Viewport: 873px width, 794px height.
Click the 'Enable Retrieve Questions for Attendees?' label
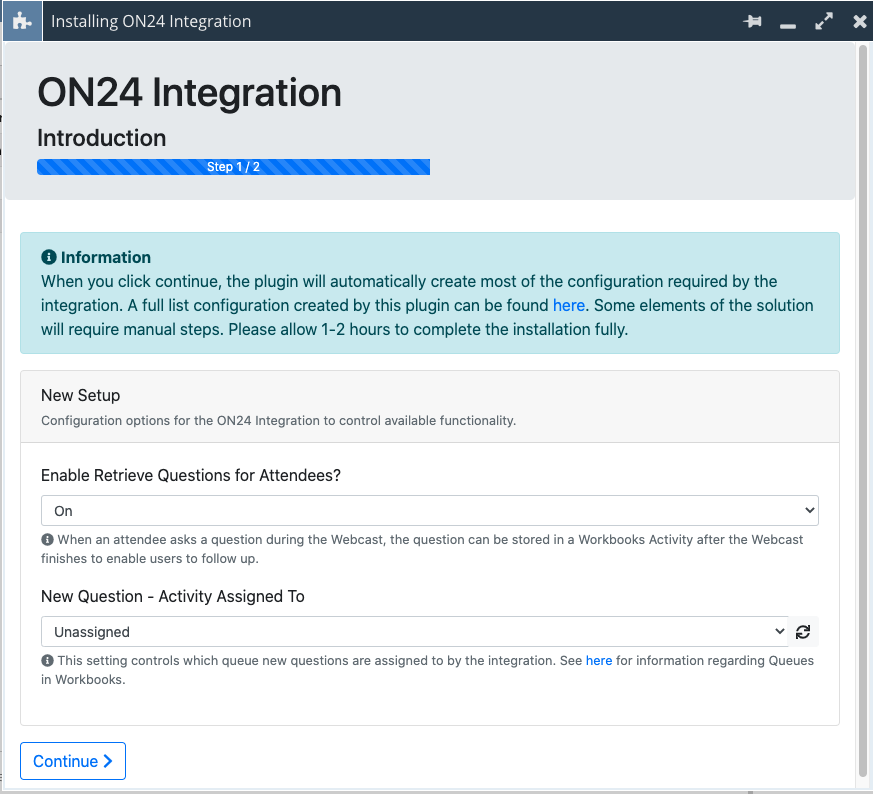pyautogui.click(x=191, y=475)
